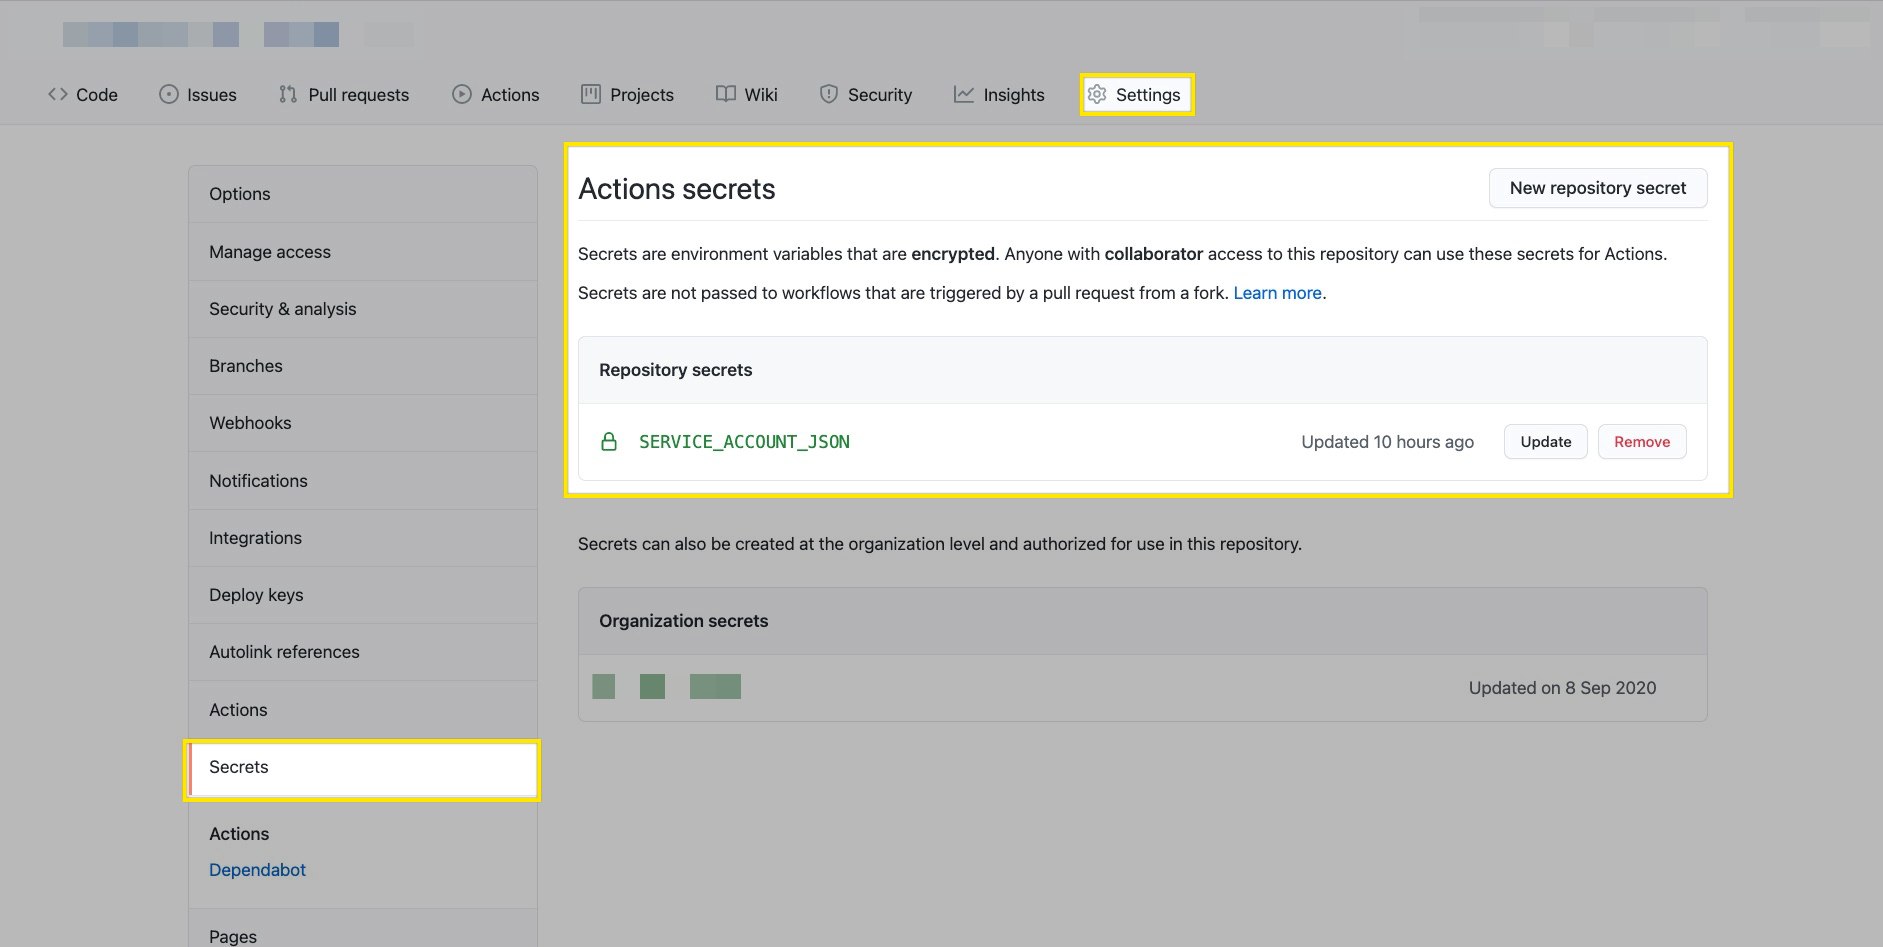
Task: Click the Issues circle icon
Action: [x=169, y=94]
